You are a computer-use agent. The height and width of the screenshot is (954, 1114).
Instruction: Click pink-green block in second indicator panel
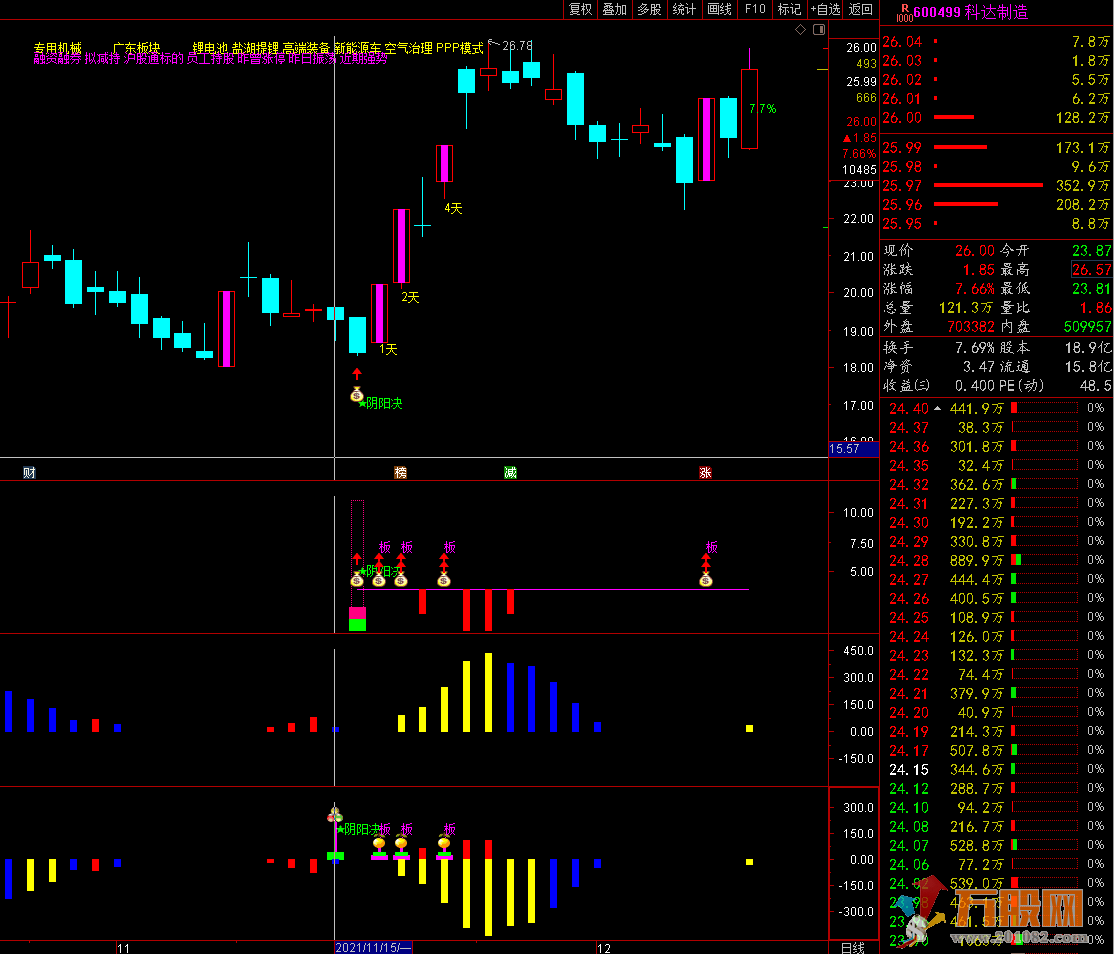[x=357, y=619]
